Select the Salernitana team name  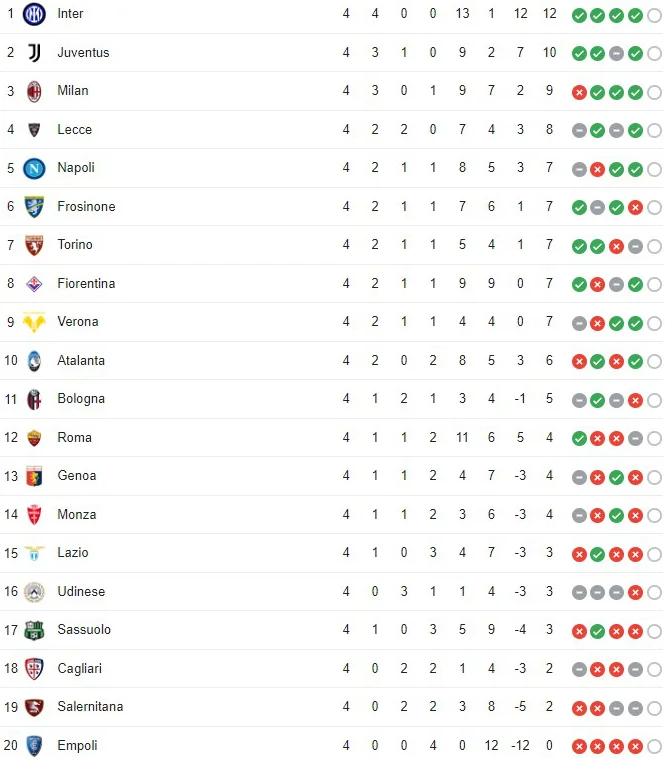point(90,707)
